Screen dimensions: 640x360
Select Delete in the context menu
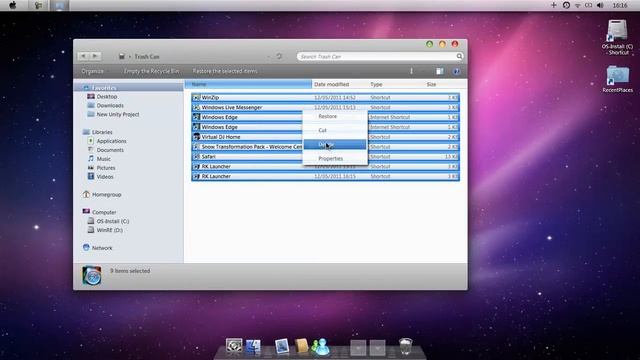pyautogui.click(x=335, y=144)
